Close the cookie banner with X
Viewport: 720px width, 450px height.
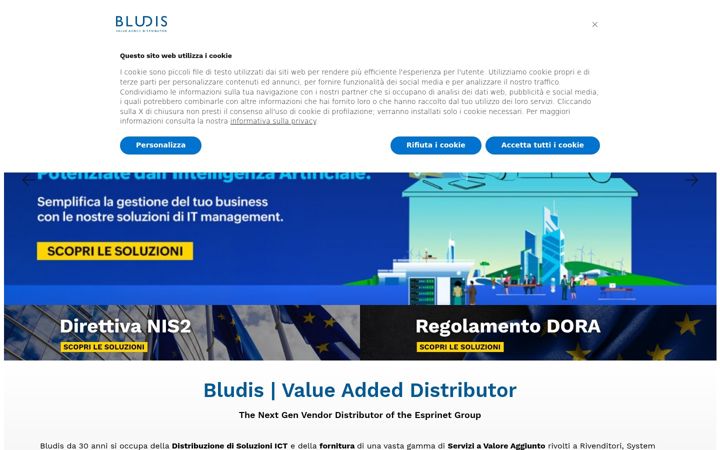tap(595, 24)
